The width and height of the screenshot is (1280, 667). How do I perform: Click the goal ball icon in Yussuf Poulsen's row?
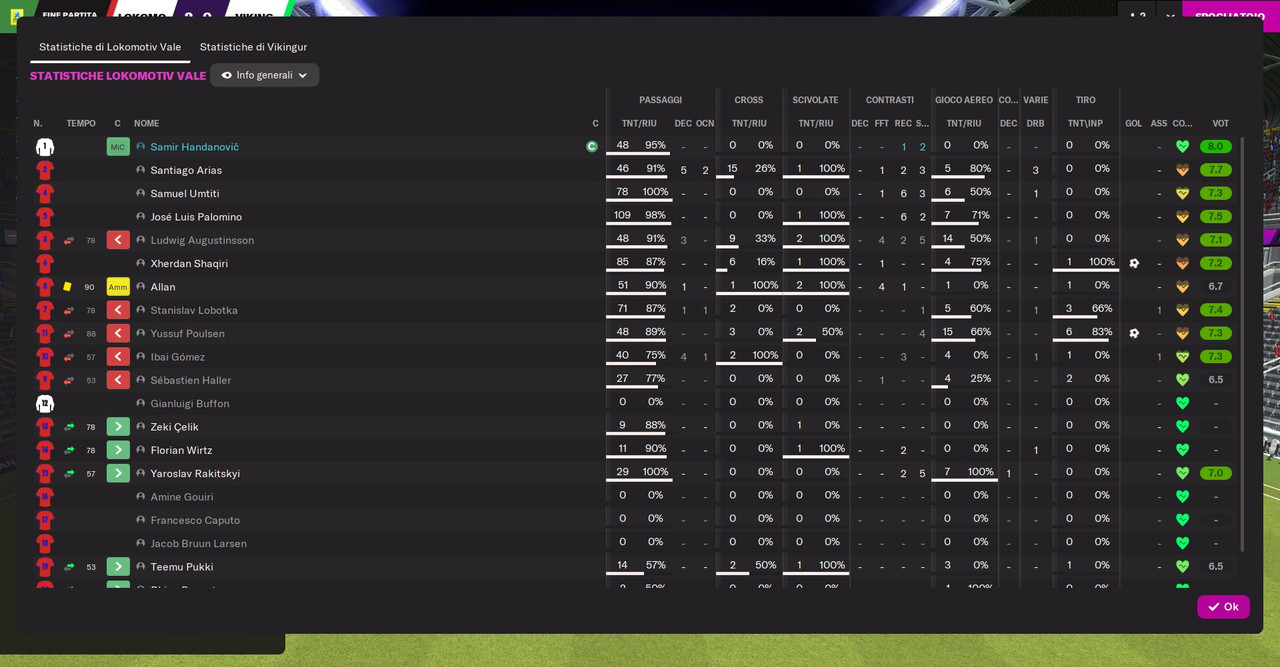click(1134, 334)
